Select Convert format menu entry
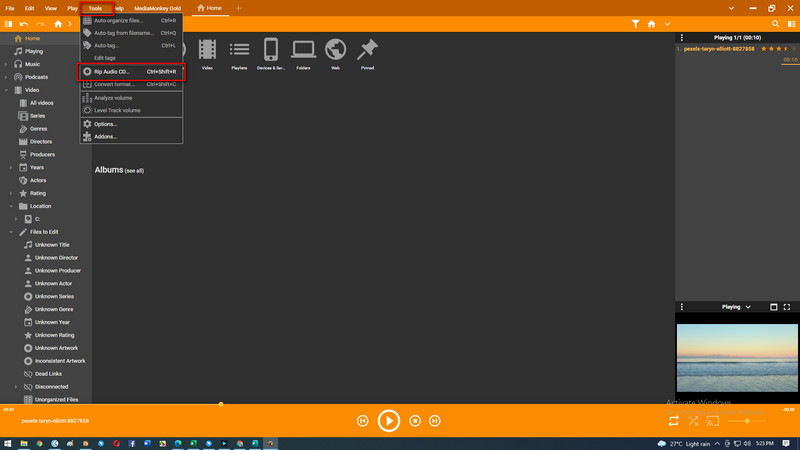The height and width of the screenshot is (450, 800). [131, 84]
